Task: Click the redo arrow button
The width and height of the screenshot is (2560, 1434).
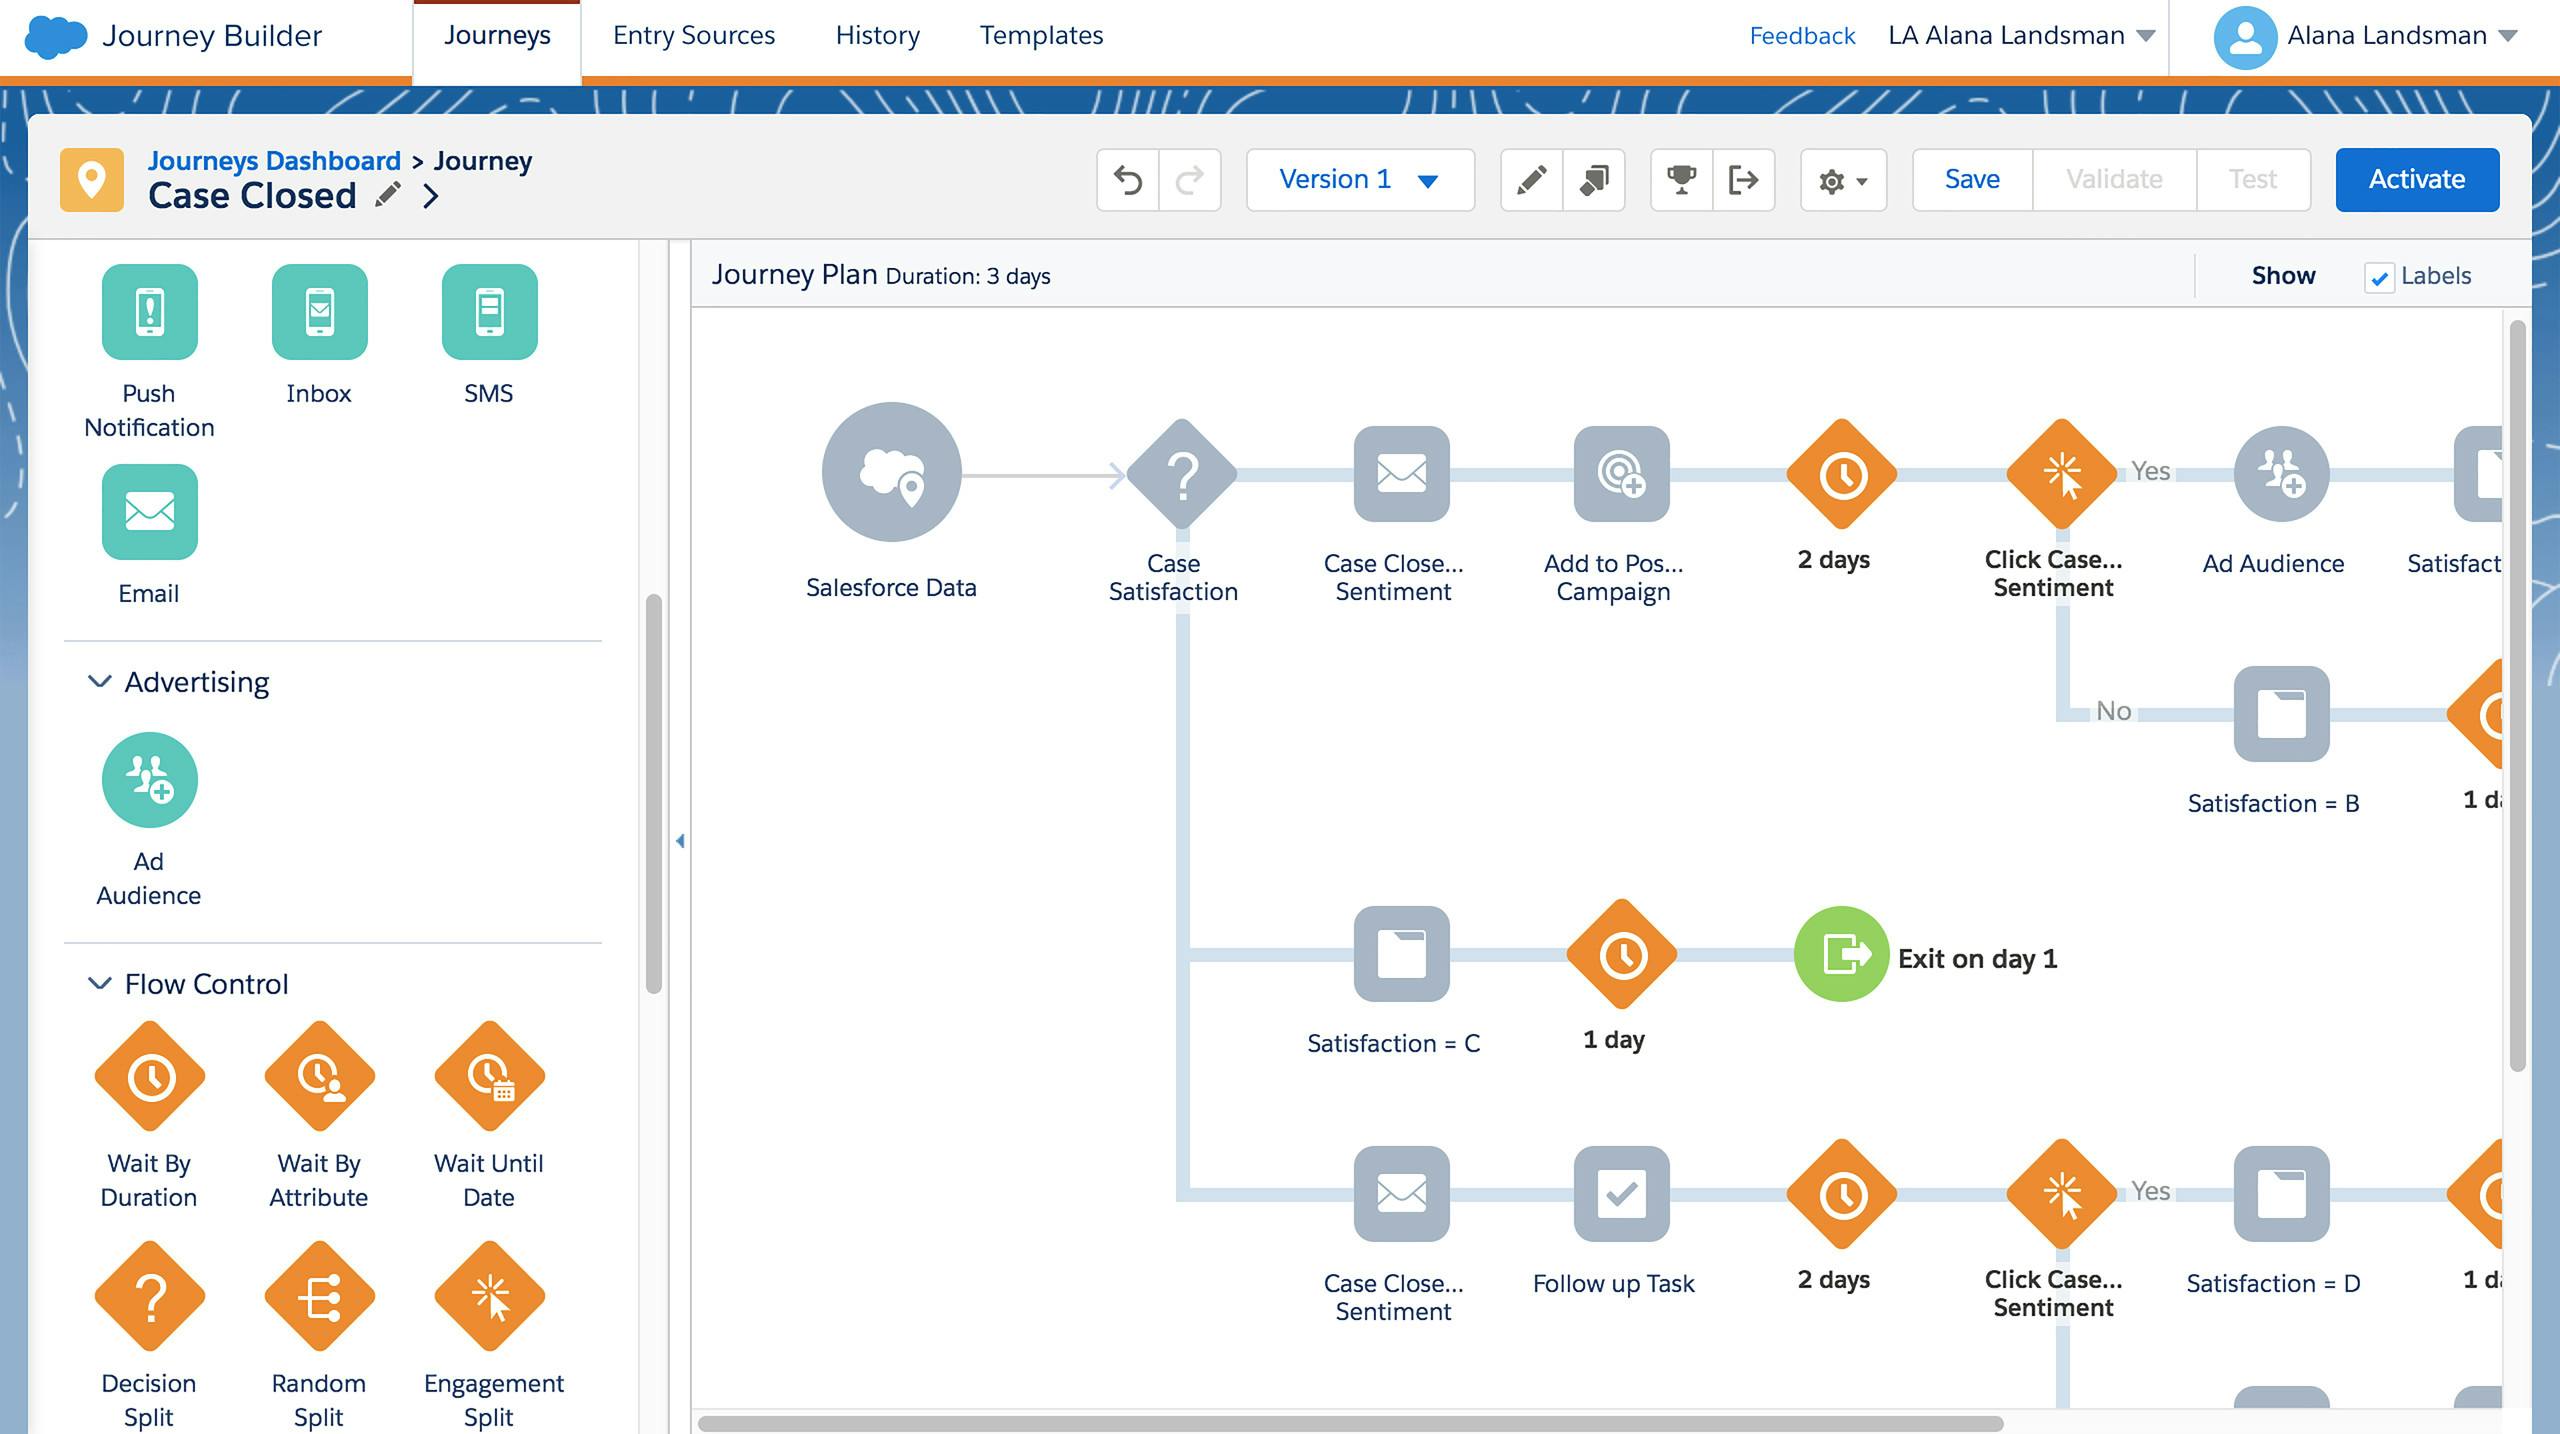Action: coord(1190,180)
